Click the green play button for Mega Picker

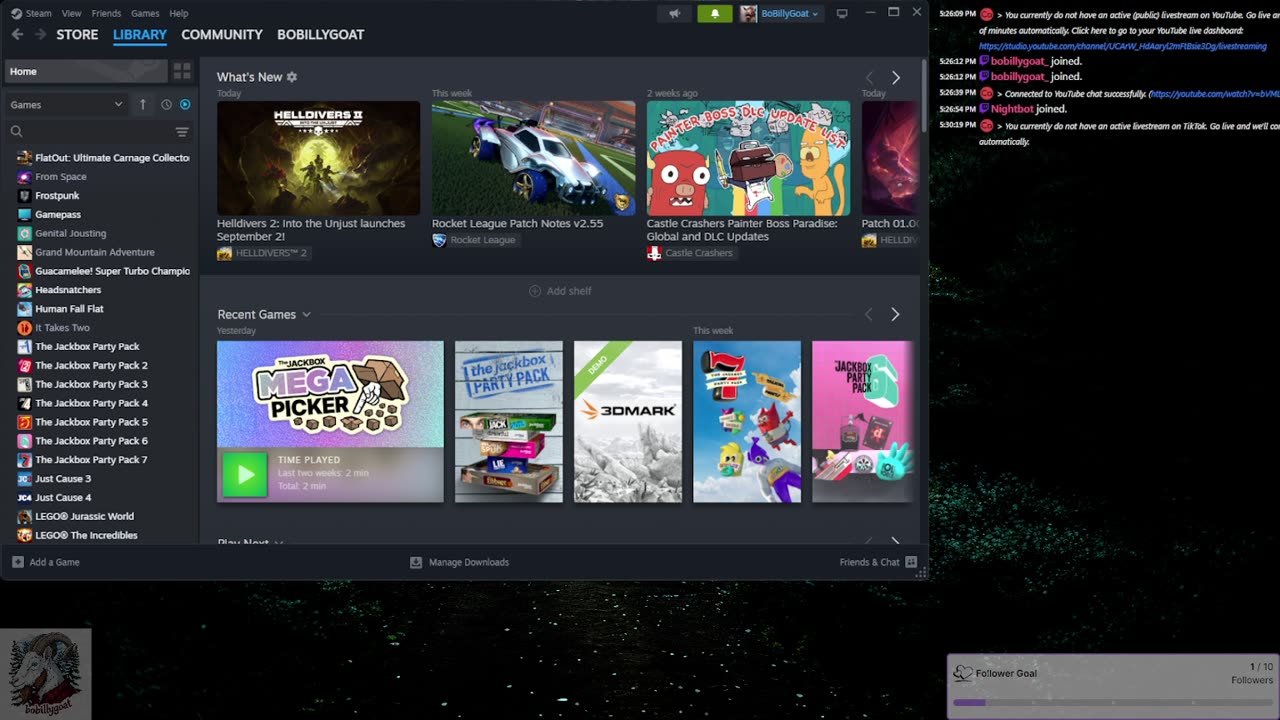[245, 474]
